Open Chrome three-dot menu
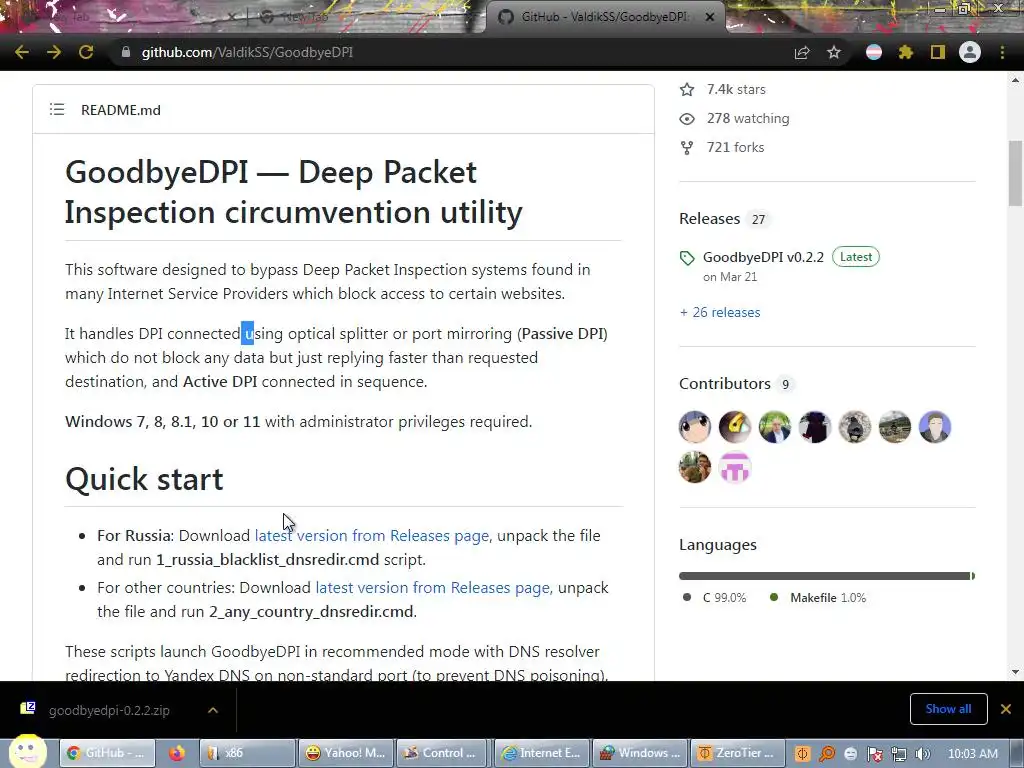This screenshot has height=768, width=1024. tap(1002, 52)
